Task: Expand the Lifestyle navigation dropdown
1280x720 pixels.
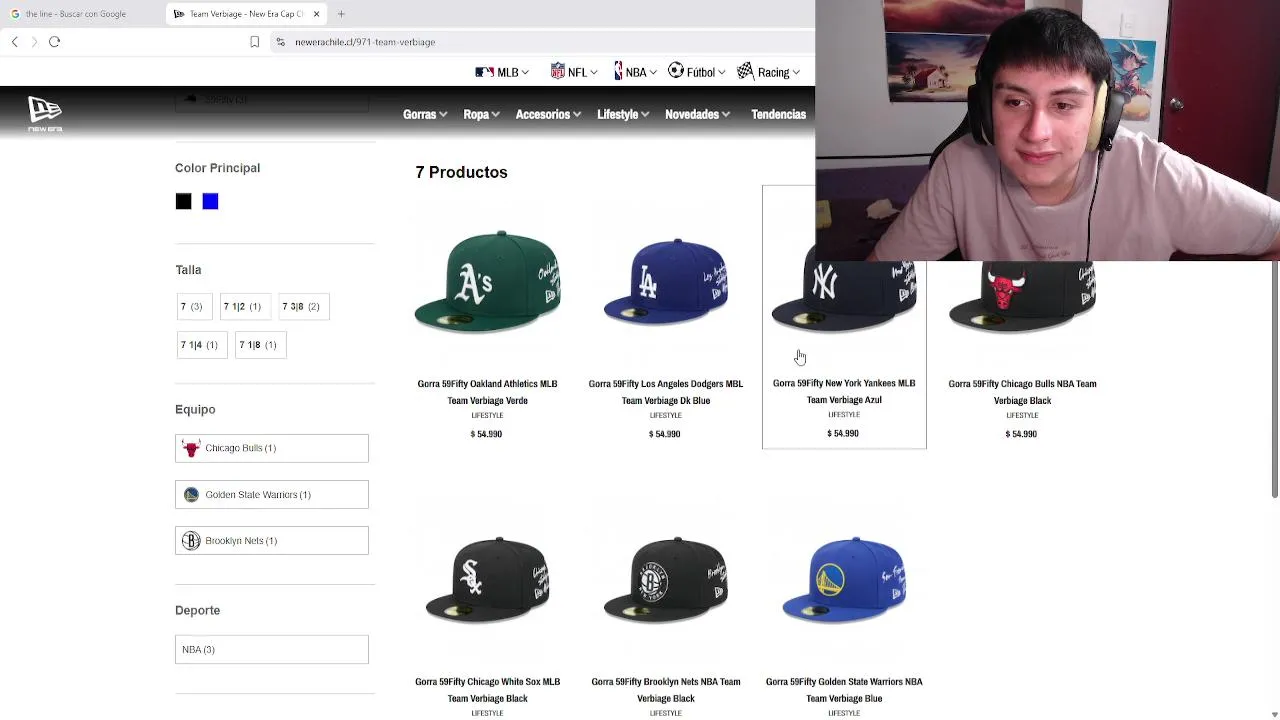Action: [623, 114]
